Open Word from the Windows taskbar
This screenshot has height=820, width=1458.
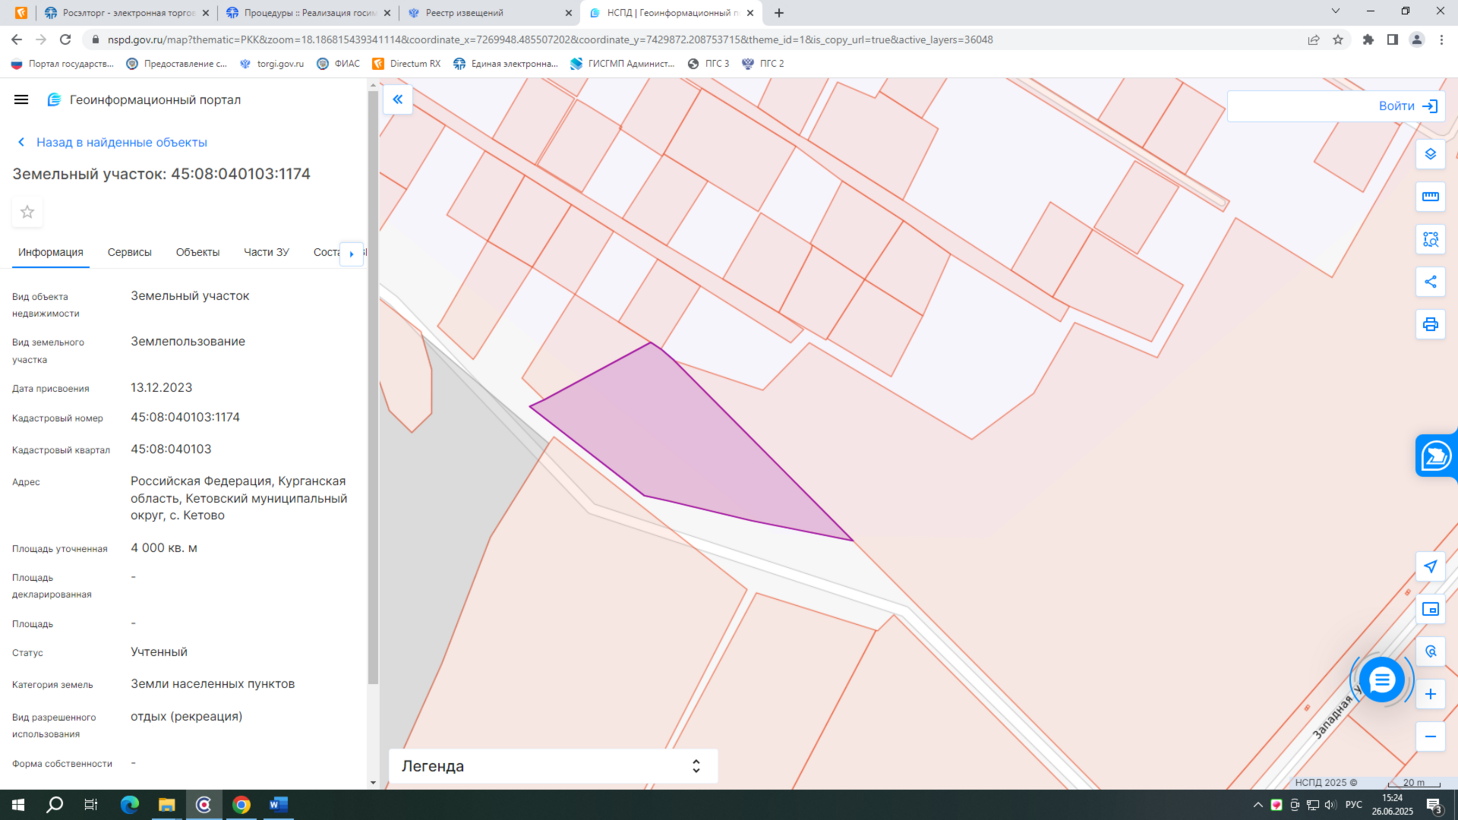278,805
